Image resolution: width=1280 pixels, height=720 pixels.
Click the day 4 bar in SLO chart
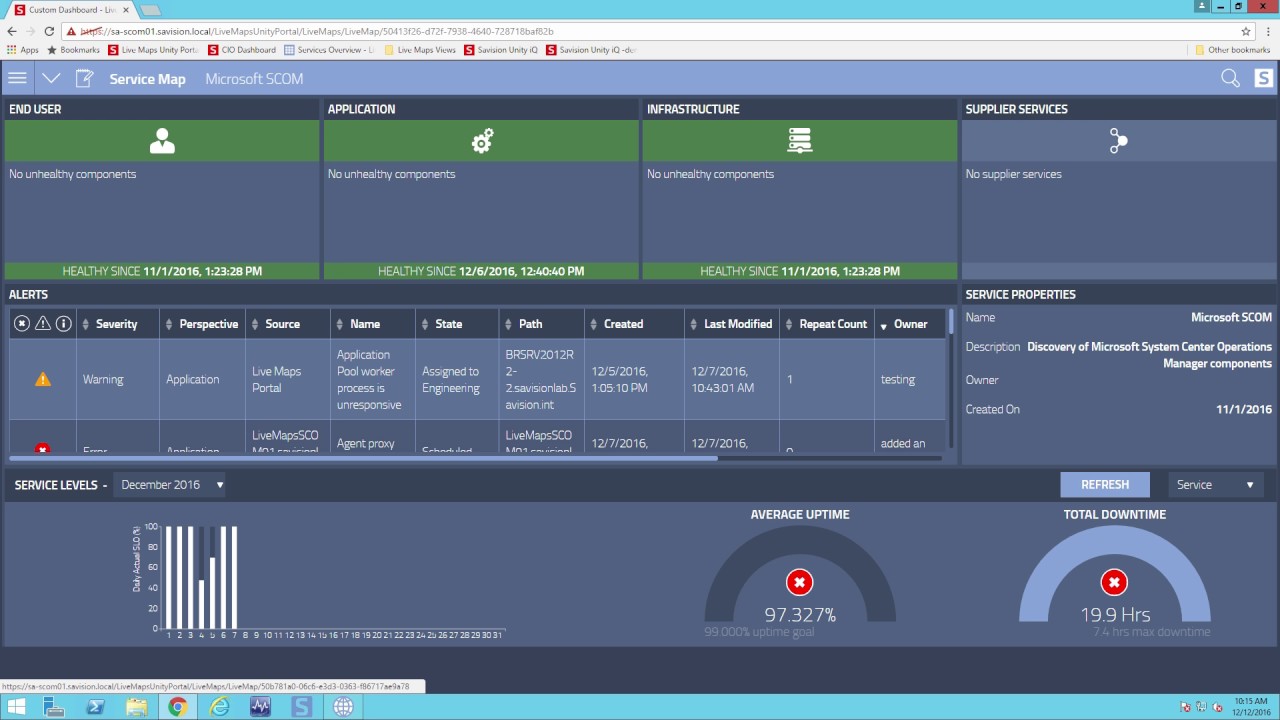pos(202,604)
